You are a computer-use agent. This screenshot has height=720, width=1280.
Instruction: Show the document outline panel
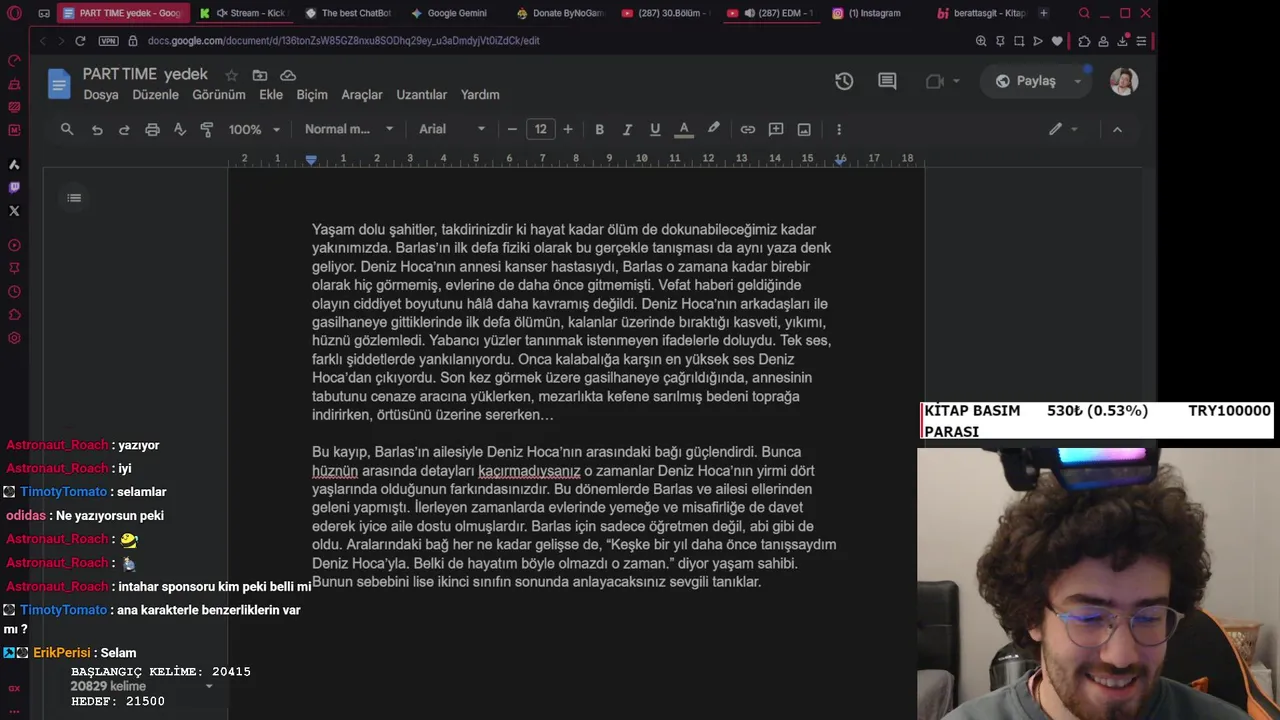[74, 198]
